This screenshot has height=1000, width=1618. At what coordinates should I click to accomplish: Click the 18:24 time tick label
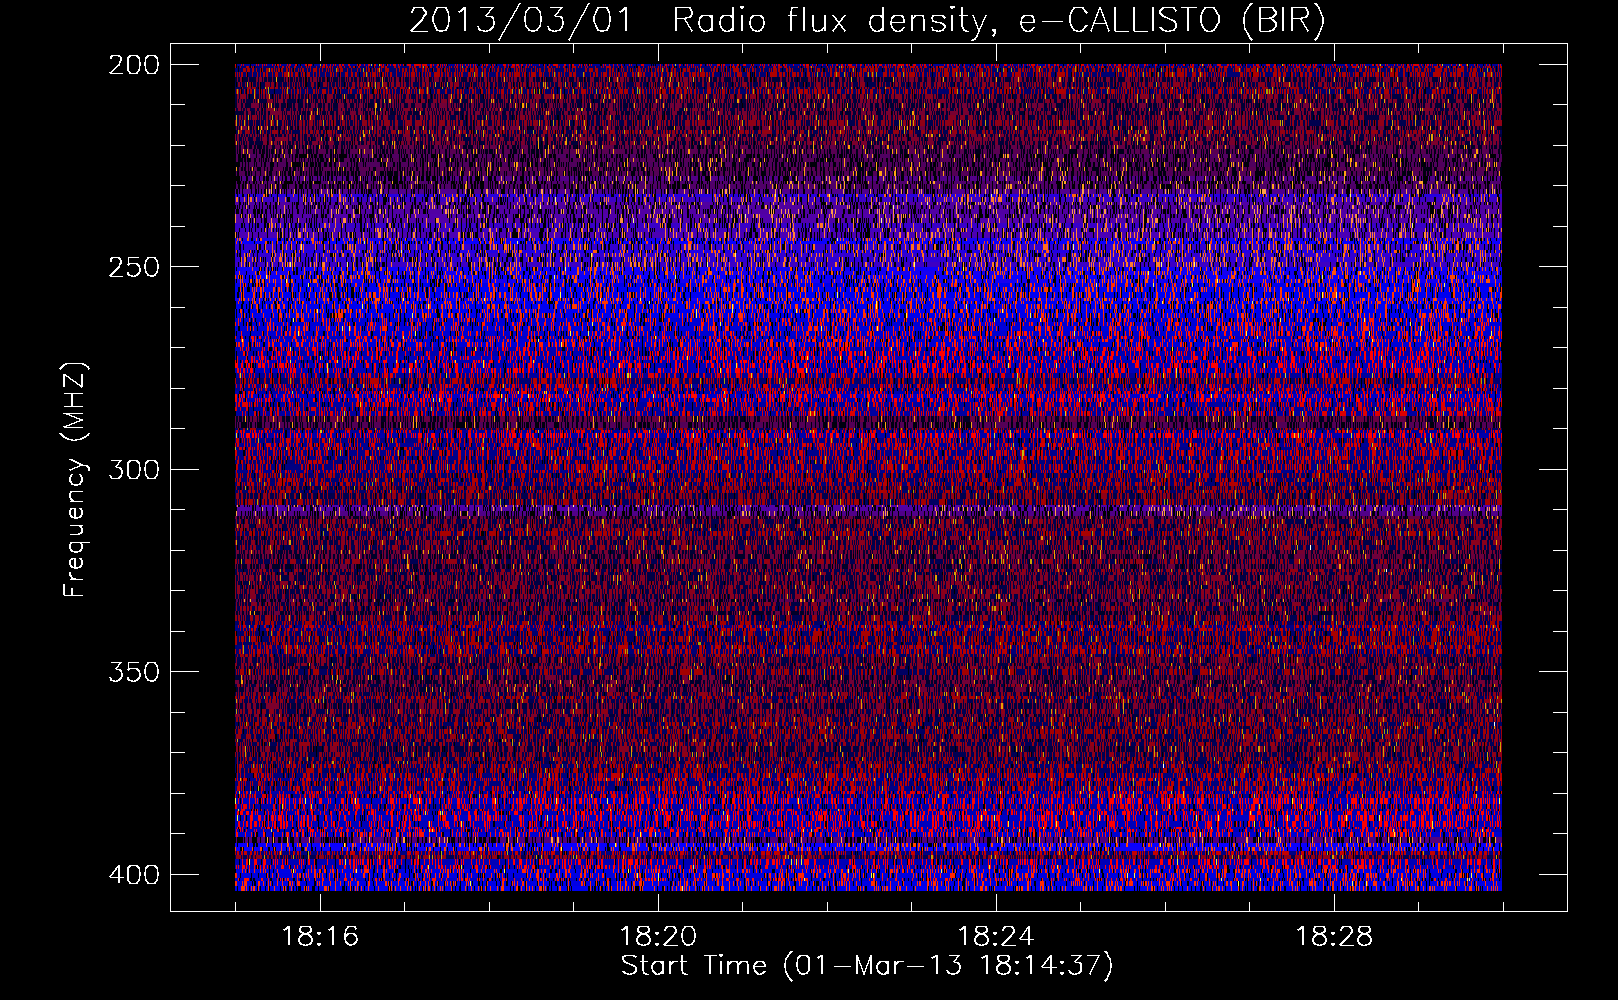[x=996, y=937]
